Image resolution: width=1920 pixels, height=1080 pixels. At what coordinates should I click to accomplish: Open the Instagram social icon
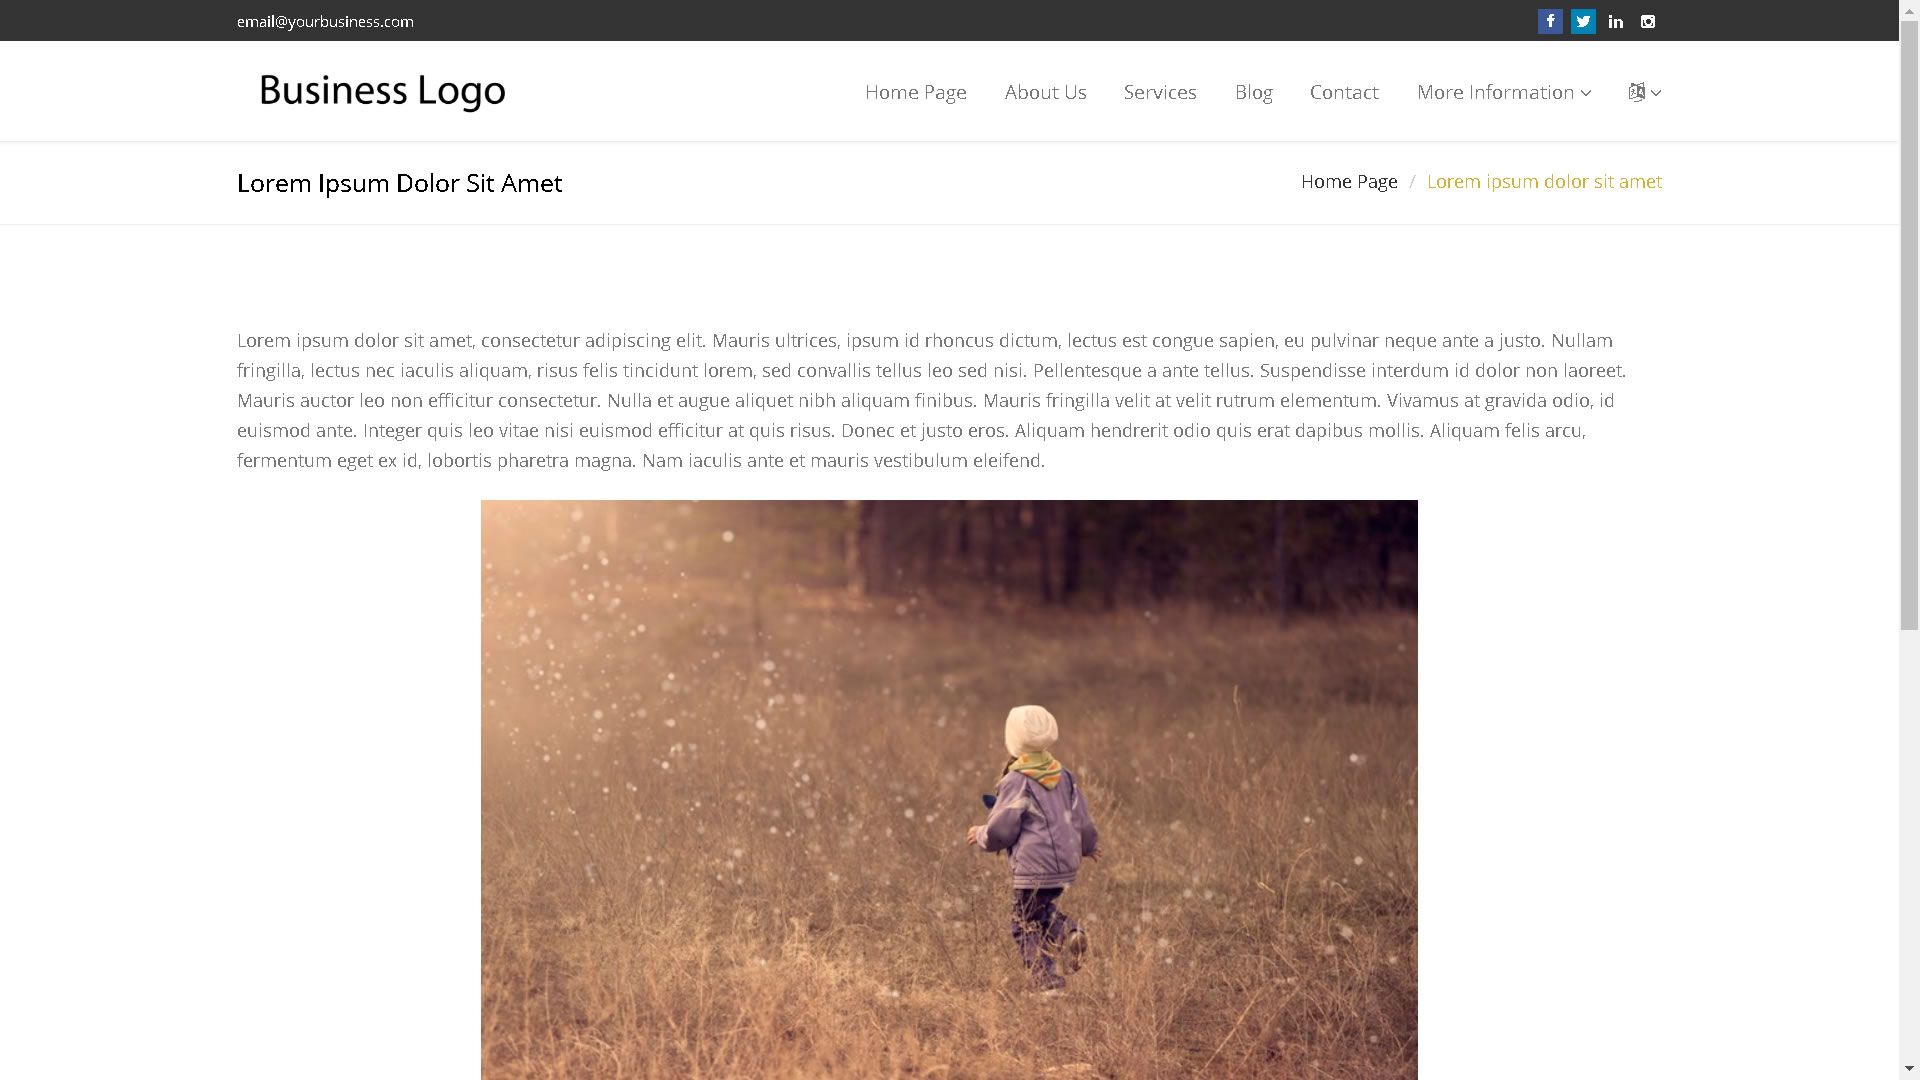click(x=1648, y=21)
